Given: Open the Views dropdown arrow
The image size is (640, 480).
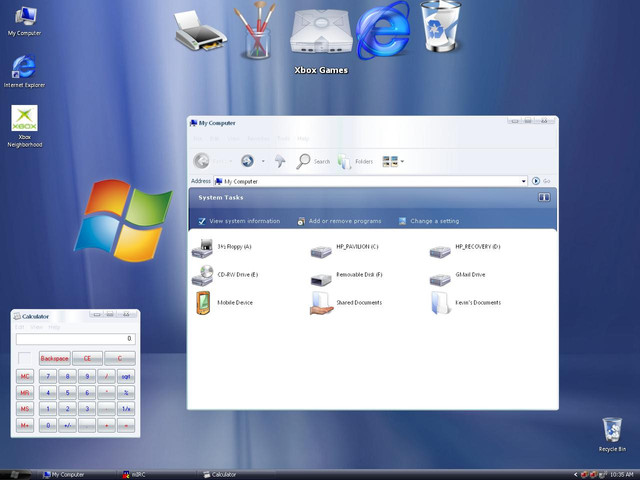Looking at the screenshot, I should (x=402, y=161).
